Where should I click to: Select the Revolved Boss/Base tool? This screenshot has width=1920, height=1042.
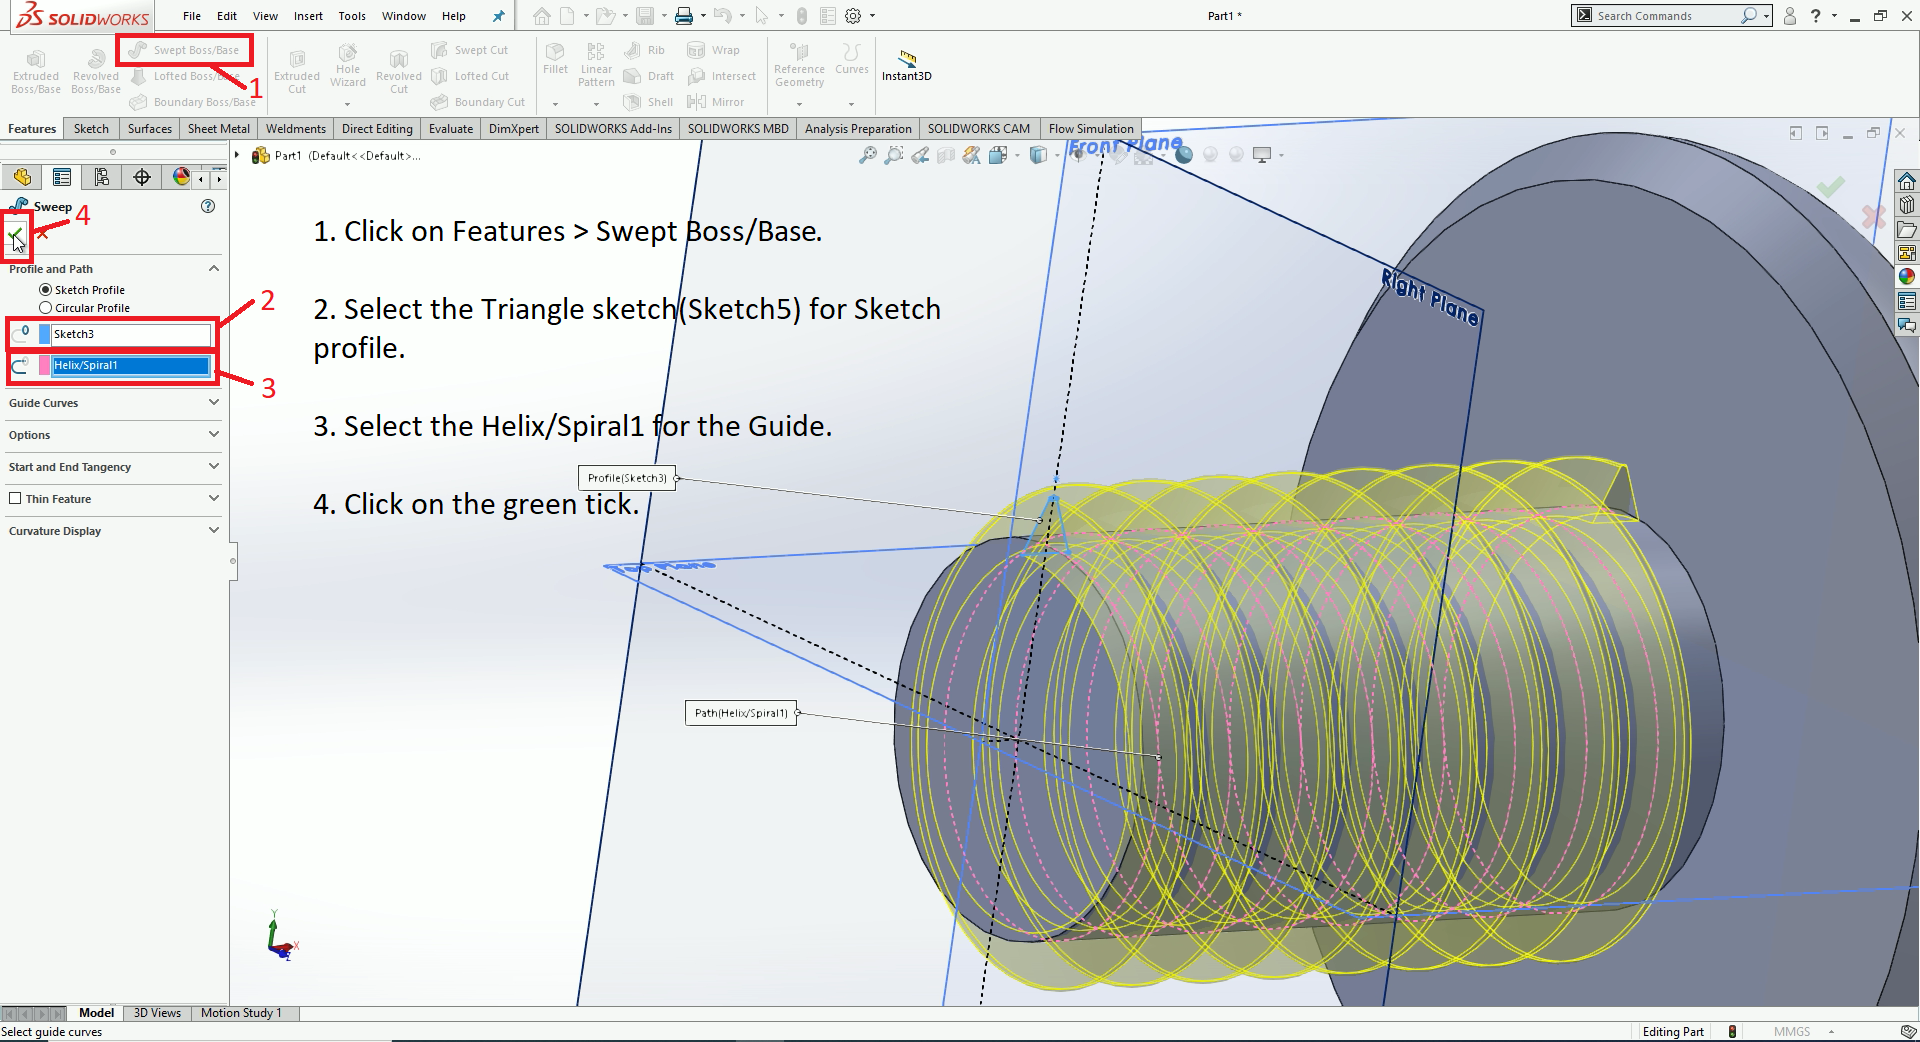pyautogui.click(x=96, y=72)
